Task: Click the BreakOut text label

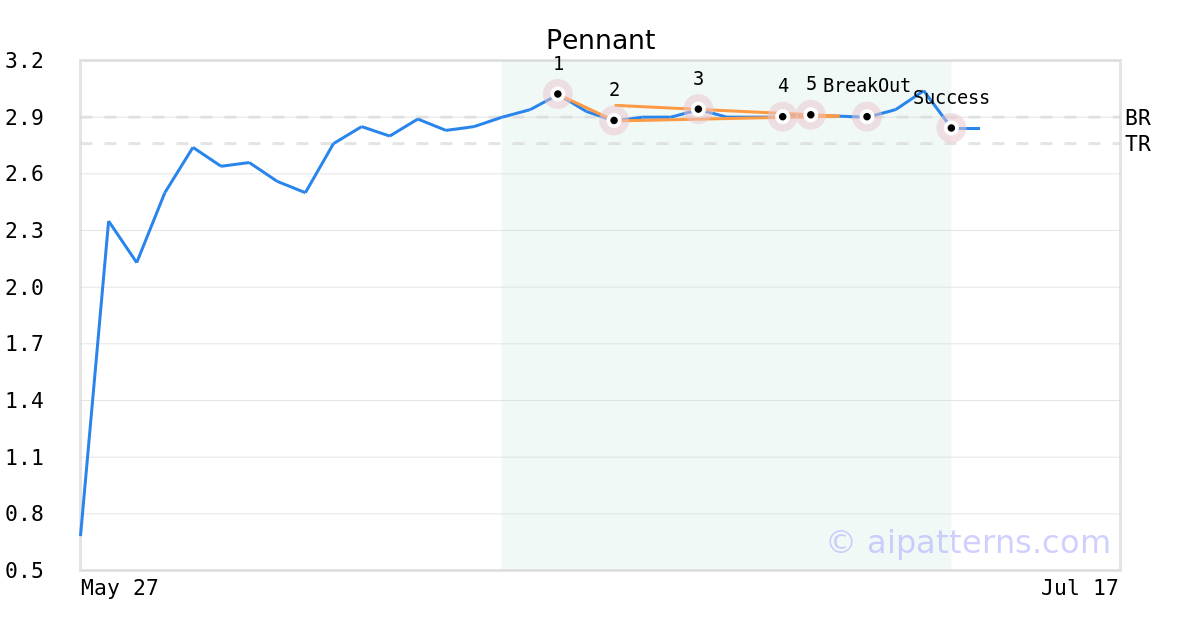Action: (x=867, y=86)
